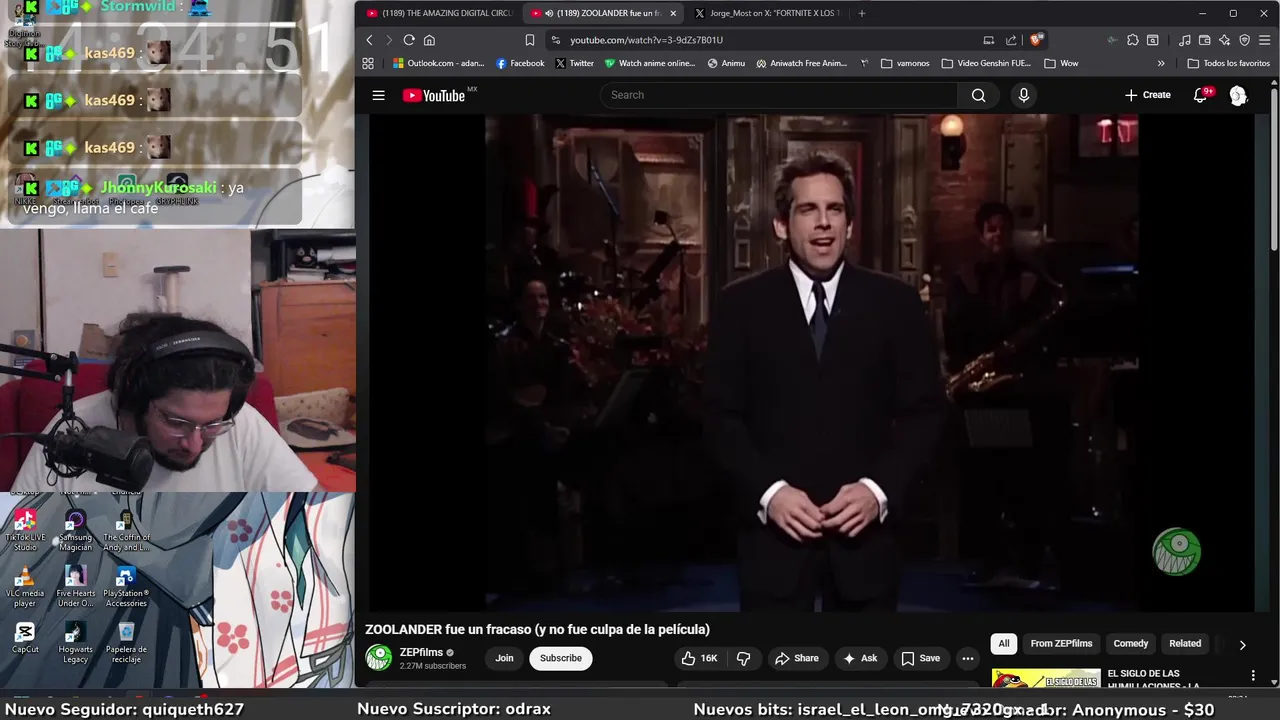Select the From ZEPfilms filter chip
The height and width of the screenshot is (720, 1280).
(x=1061, y=643)
